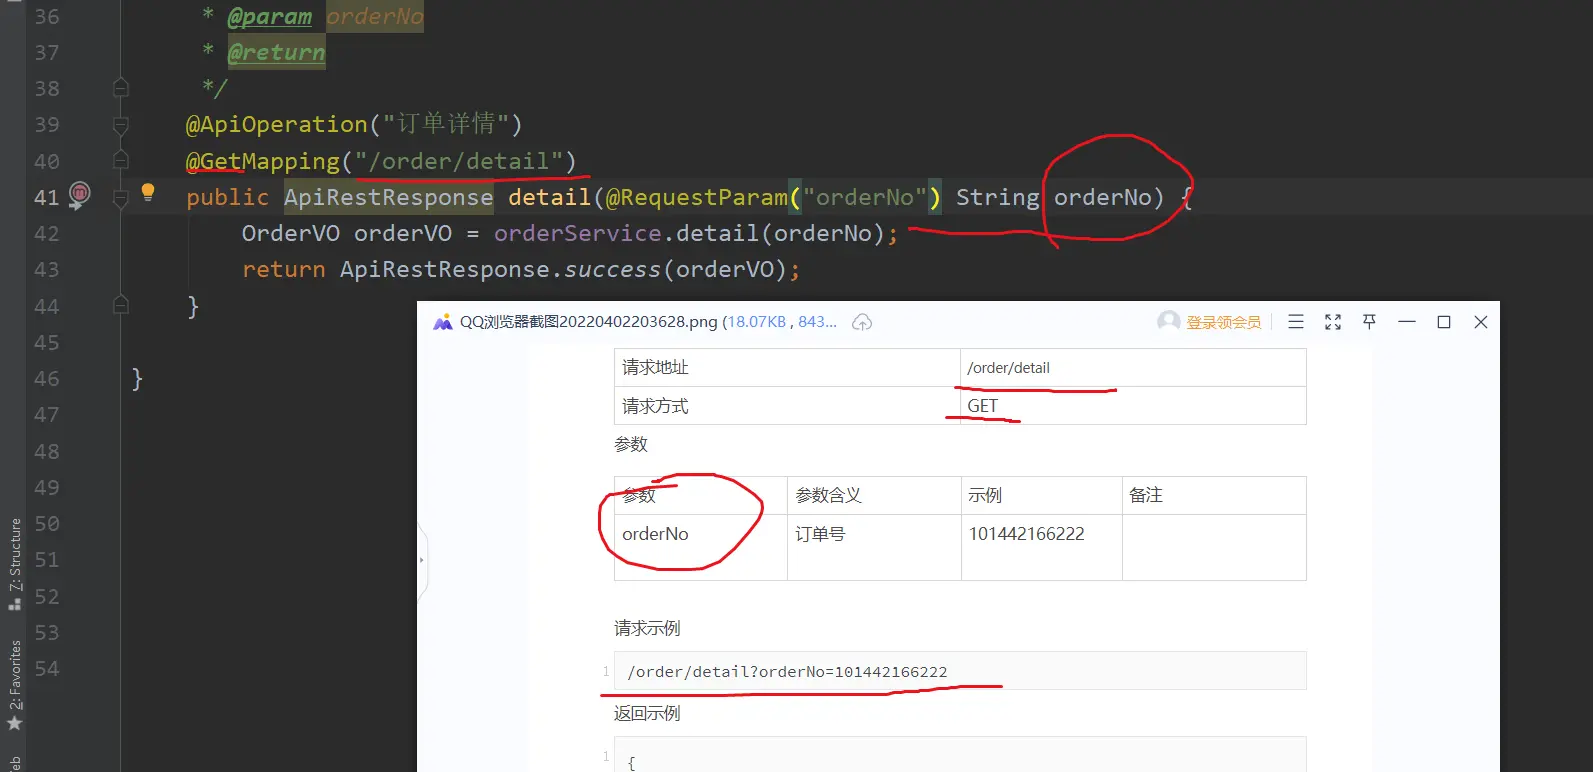Open the hamburger menu in image viewer
Viewport: 1593px width, 772px height.
pyautogui.click(x=1296, y=322)
